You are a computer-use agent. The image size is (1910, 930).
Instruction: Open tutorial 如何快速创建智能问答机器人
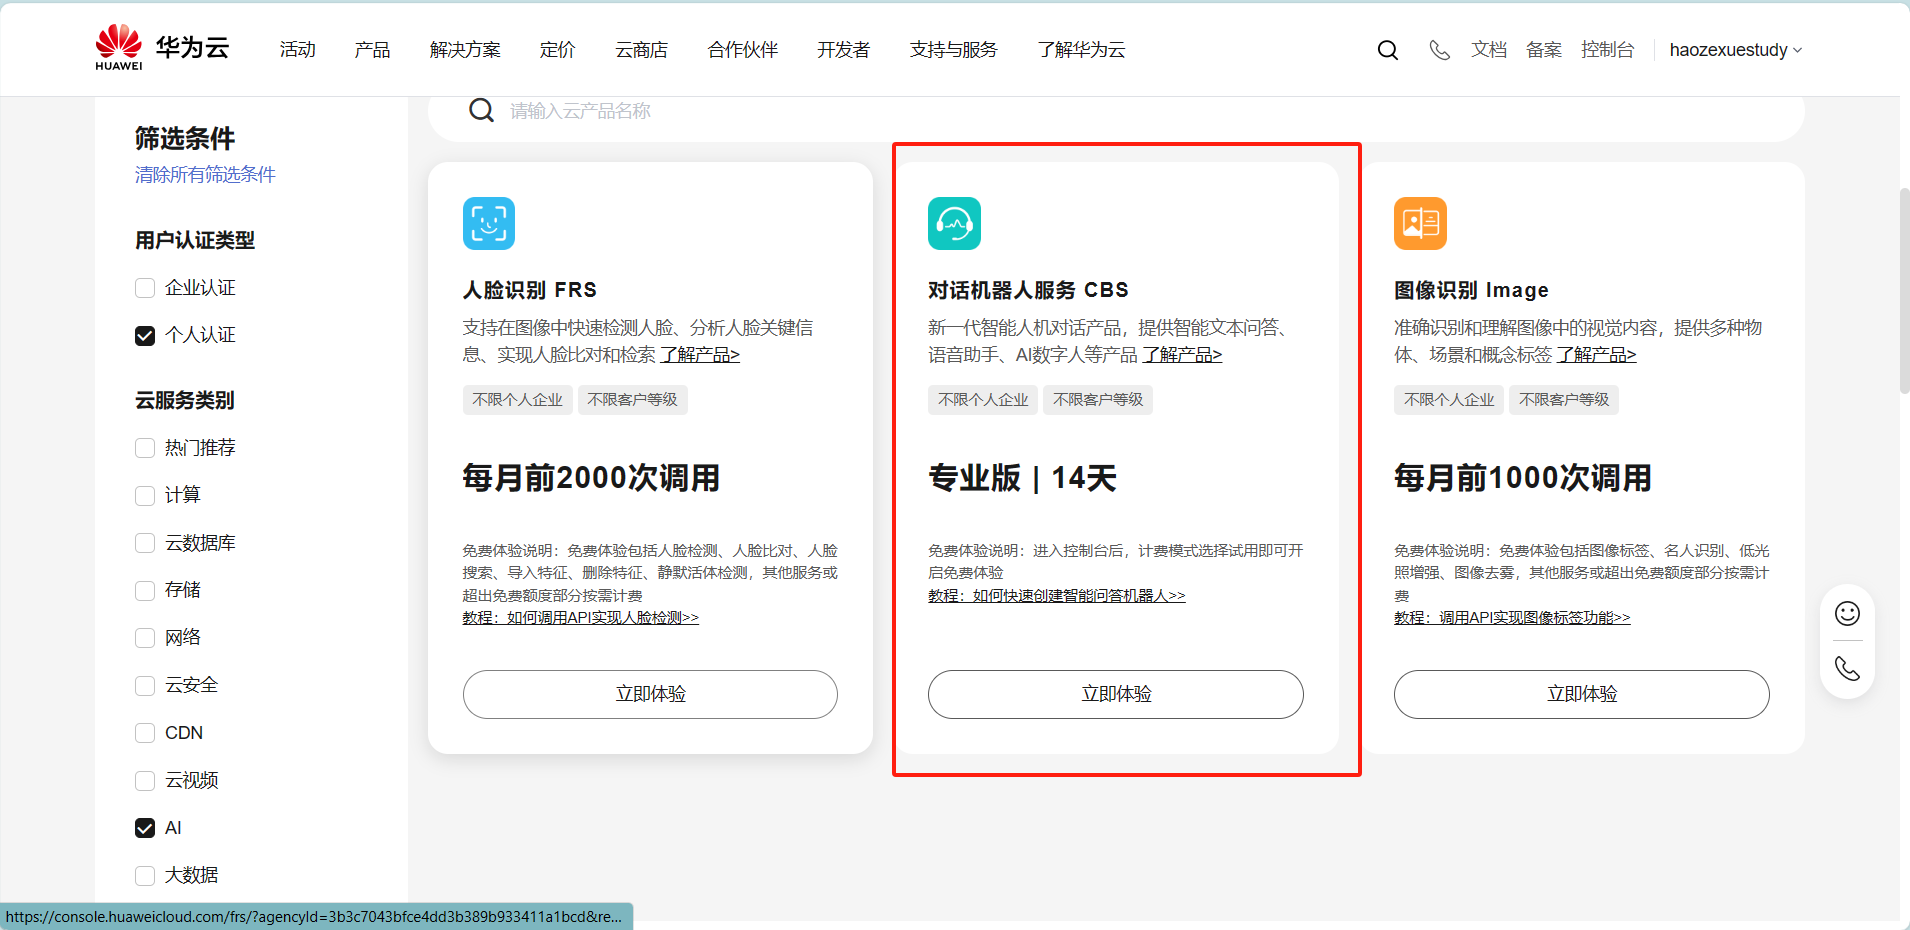1057,596
